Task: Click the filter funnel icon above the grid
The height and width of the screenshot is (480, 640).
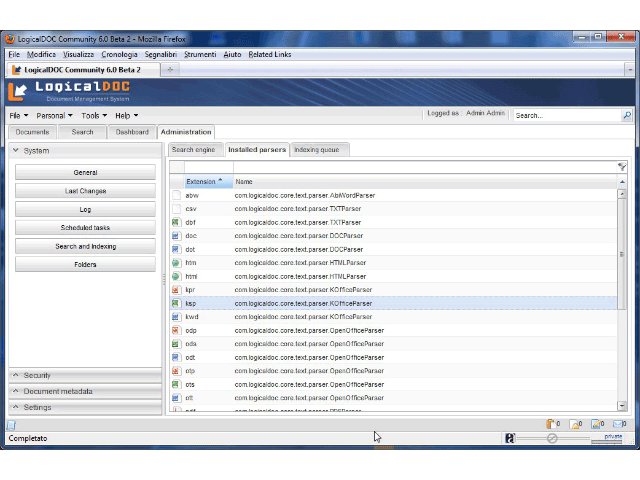Action: [x=622, y=167]
